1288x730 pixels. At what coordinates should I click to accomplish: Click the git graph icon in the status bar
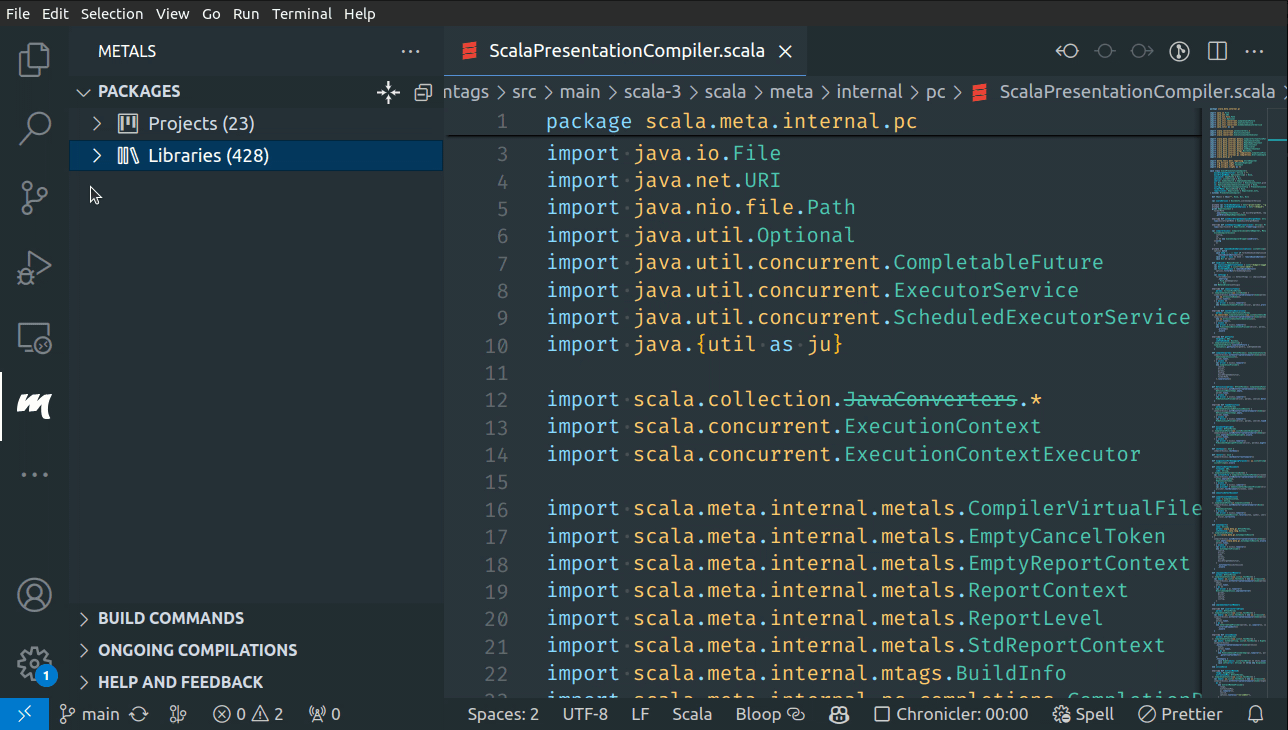point(178,714)
